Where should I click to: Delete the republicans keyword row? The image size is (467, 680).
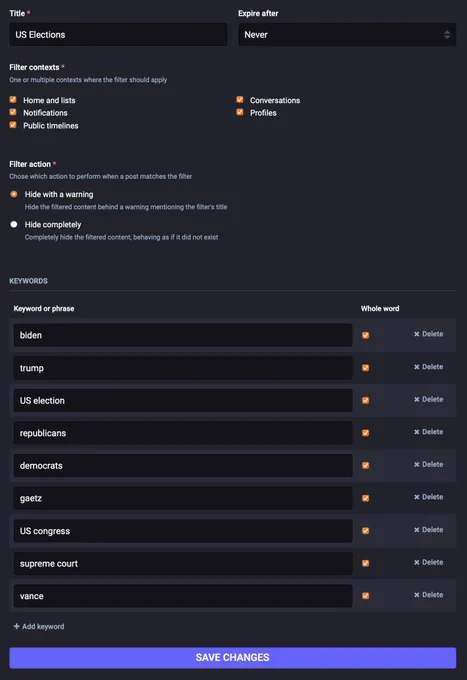428,432
